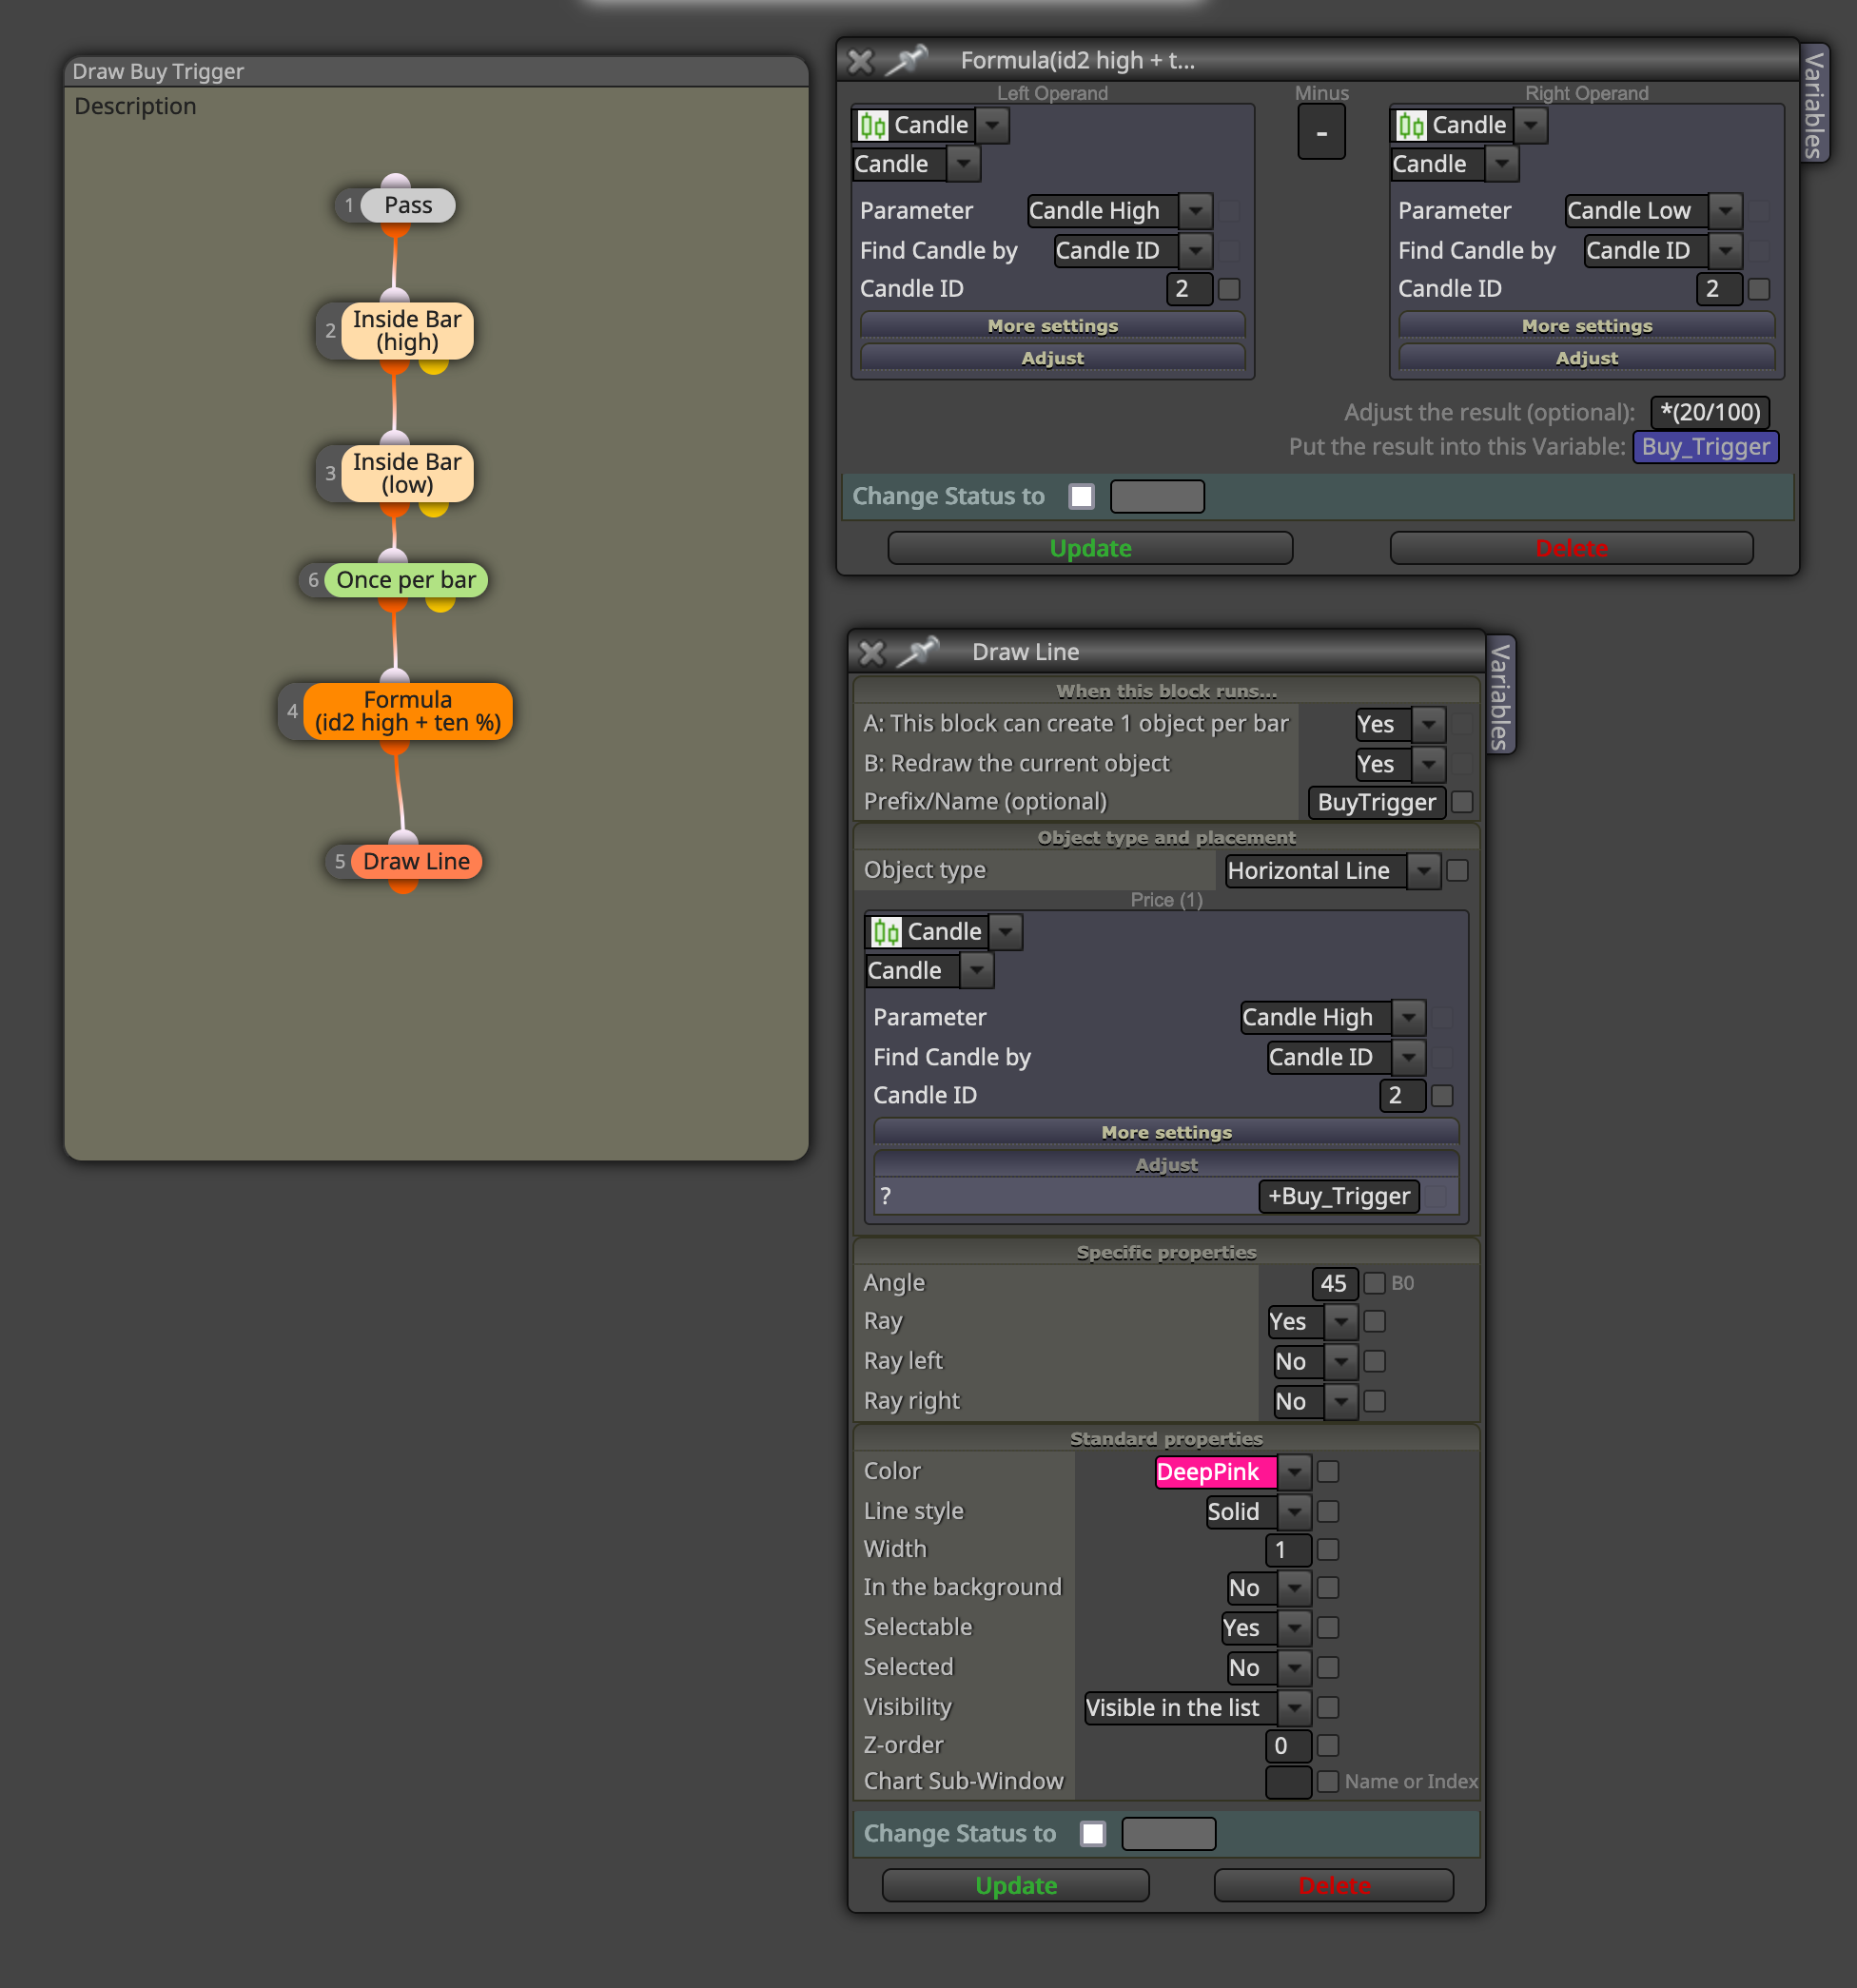Open DeepPink color swatch selector
The image size is (1857, 1988).
[x=1216, y=1472]
